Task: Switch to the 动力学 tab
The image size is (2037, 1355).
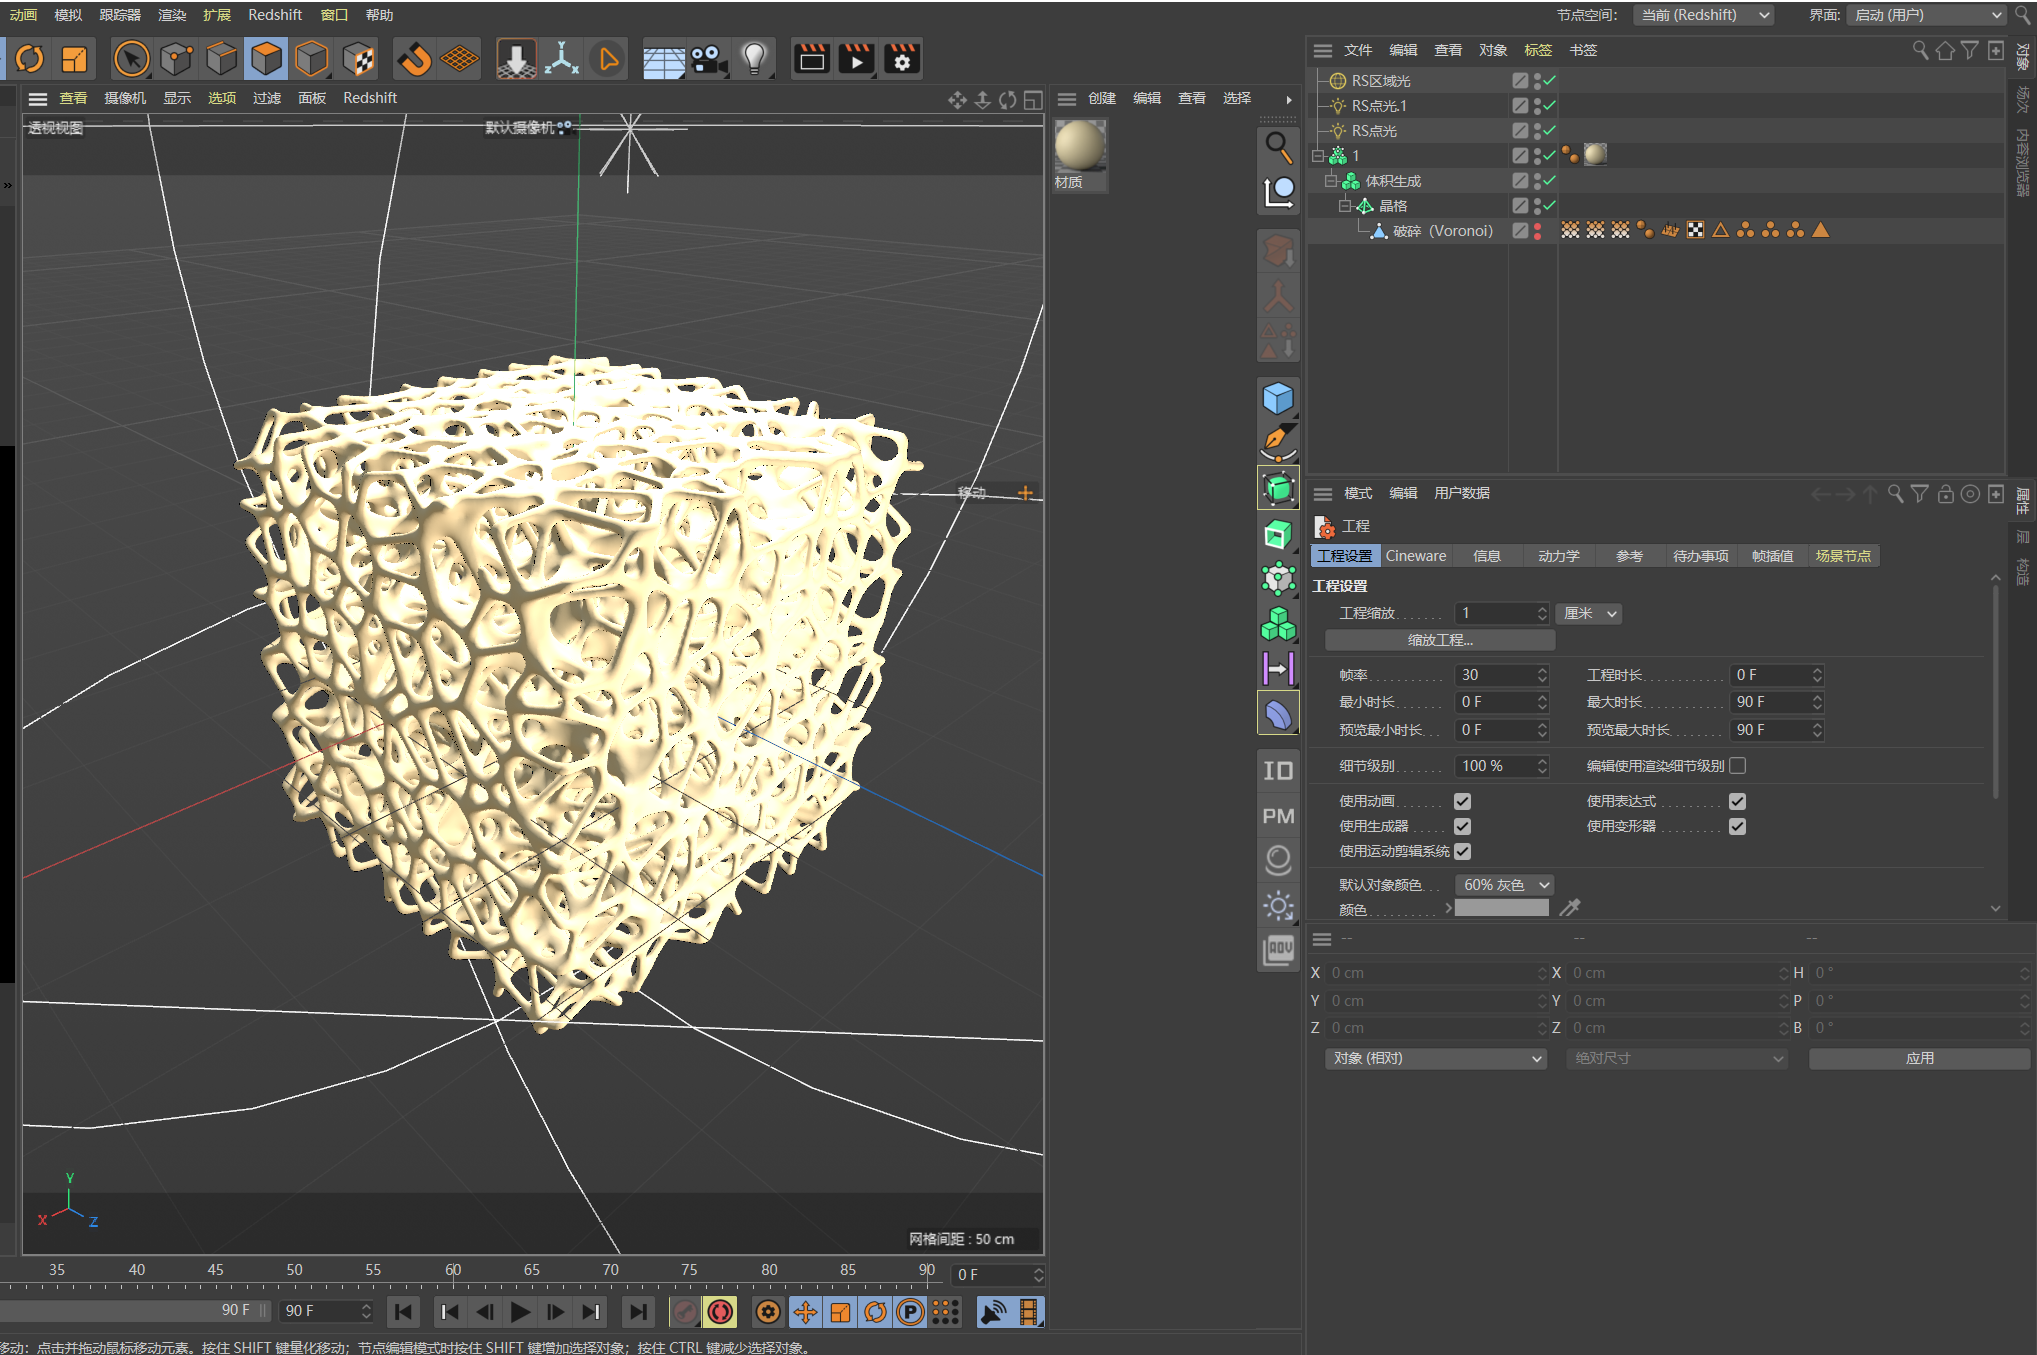Action: tap(1558, 556)
